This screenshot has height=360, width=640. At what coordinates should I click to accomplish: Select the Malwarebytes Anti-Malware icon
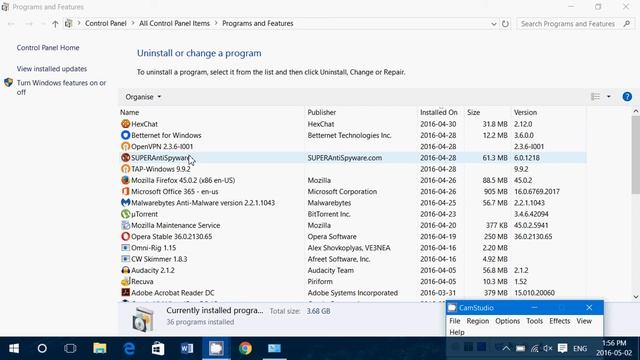pyautogui.click(x=125, y=202)
